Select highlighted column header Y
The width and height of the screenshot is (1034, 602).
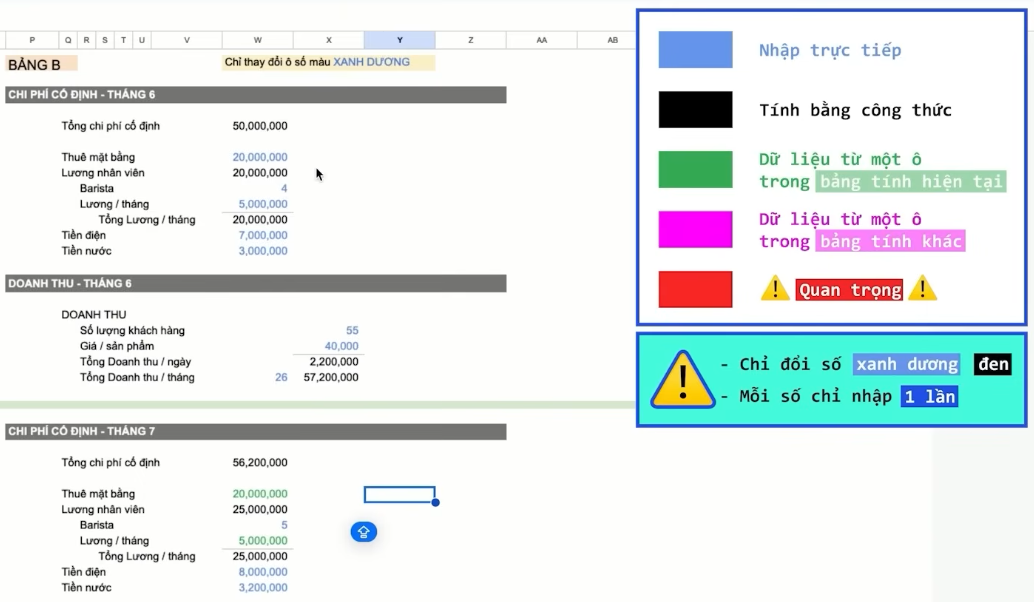point(400,40)
